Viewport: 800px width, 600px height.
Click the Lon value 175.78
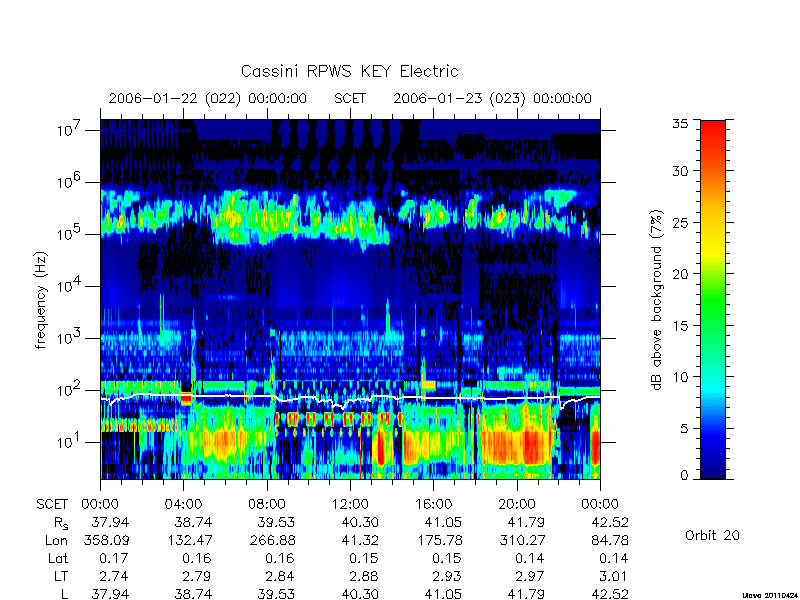point(443,540)
